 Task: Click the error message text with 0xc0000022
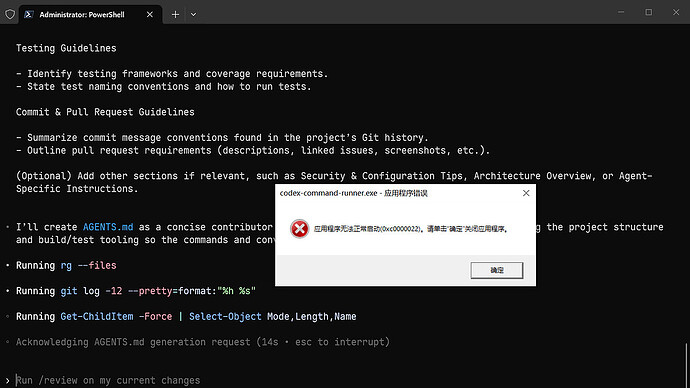tap(411, 229)
